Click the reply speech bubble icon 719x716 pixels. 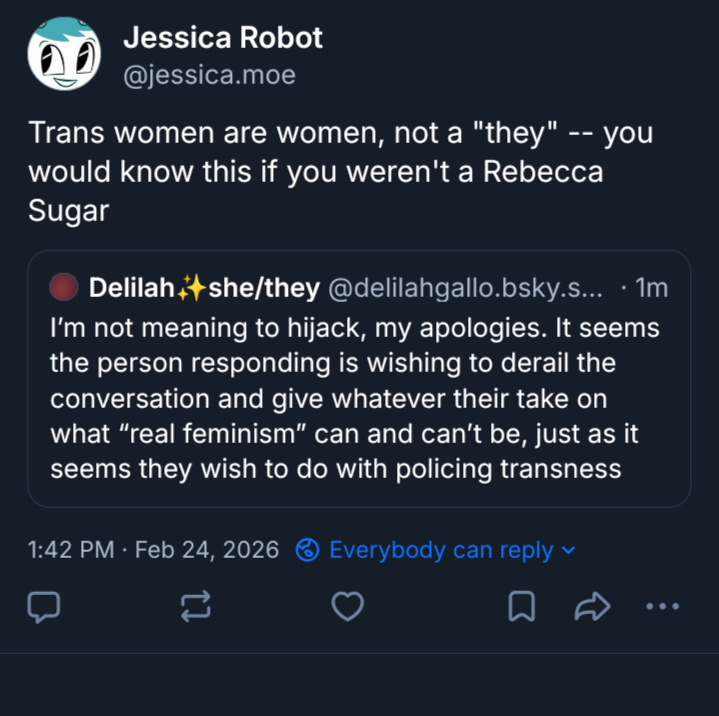pyautogui.click(x=43, y=606)
